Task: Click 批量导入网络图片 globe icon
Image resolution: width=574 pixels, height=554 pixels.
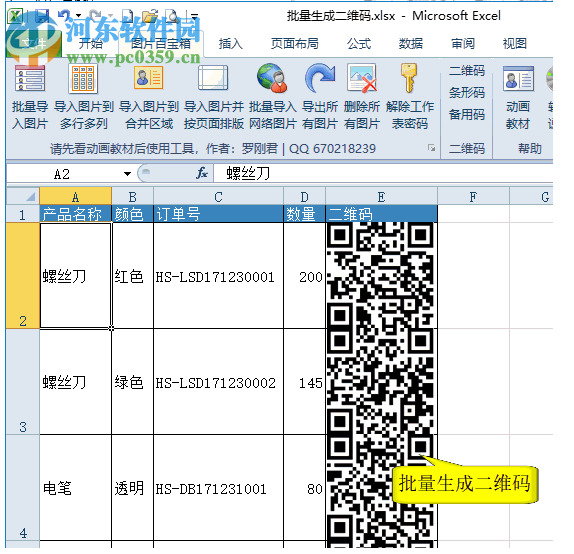Action: pyautogui.click(x=272, y=78)
